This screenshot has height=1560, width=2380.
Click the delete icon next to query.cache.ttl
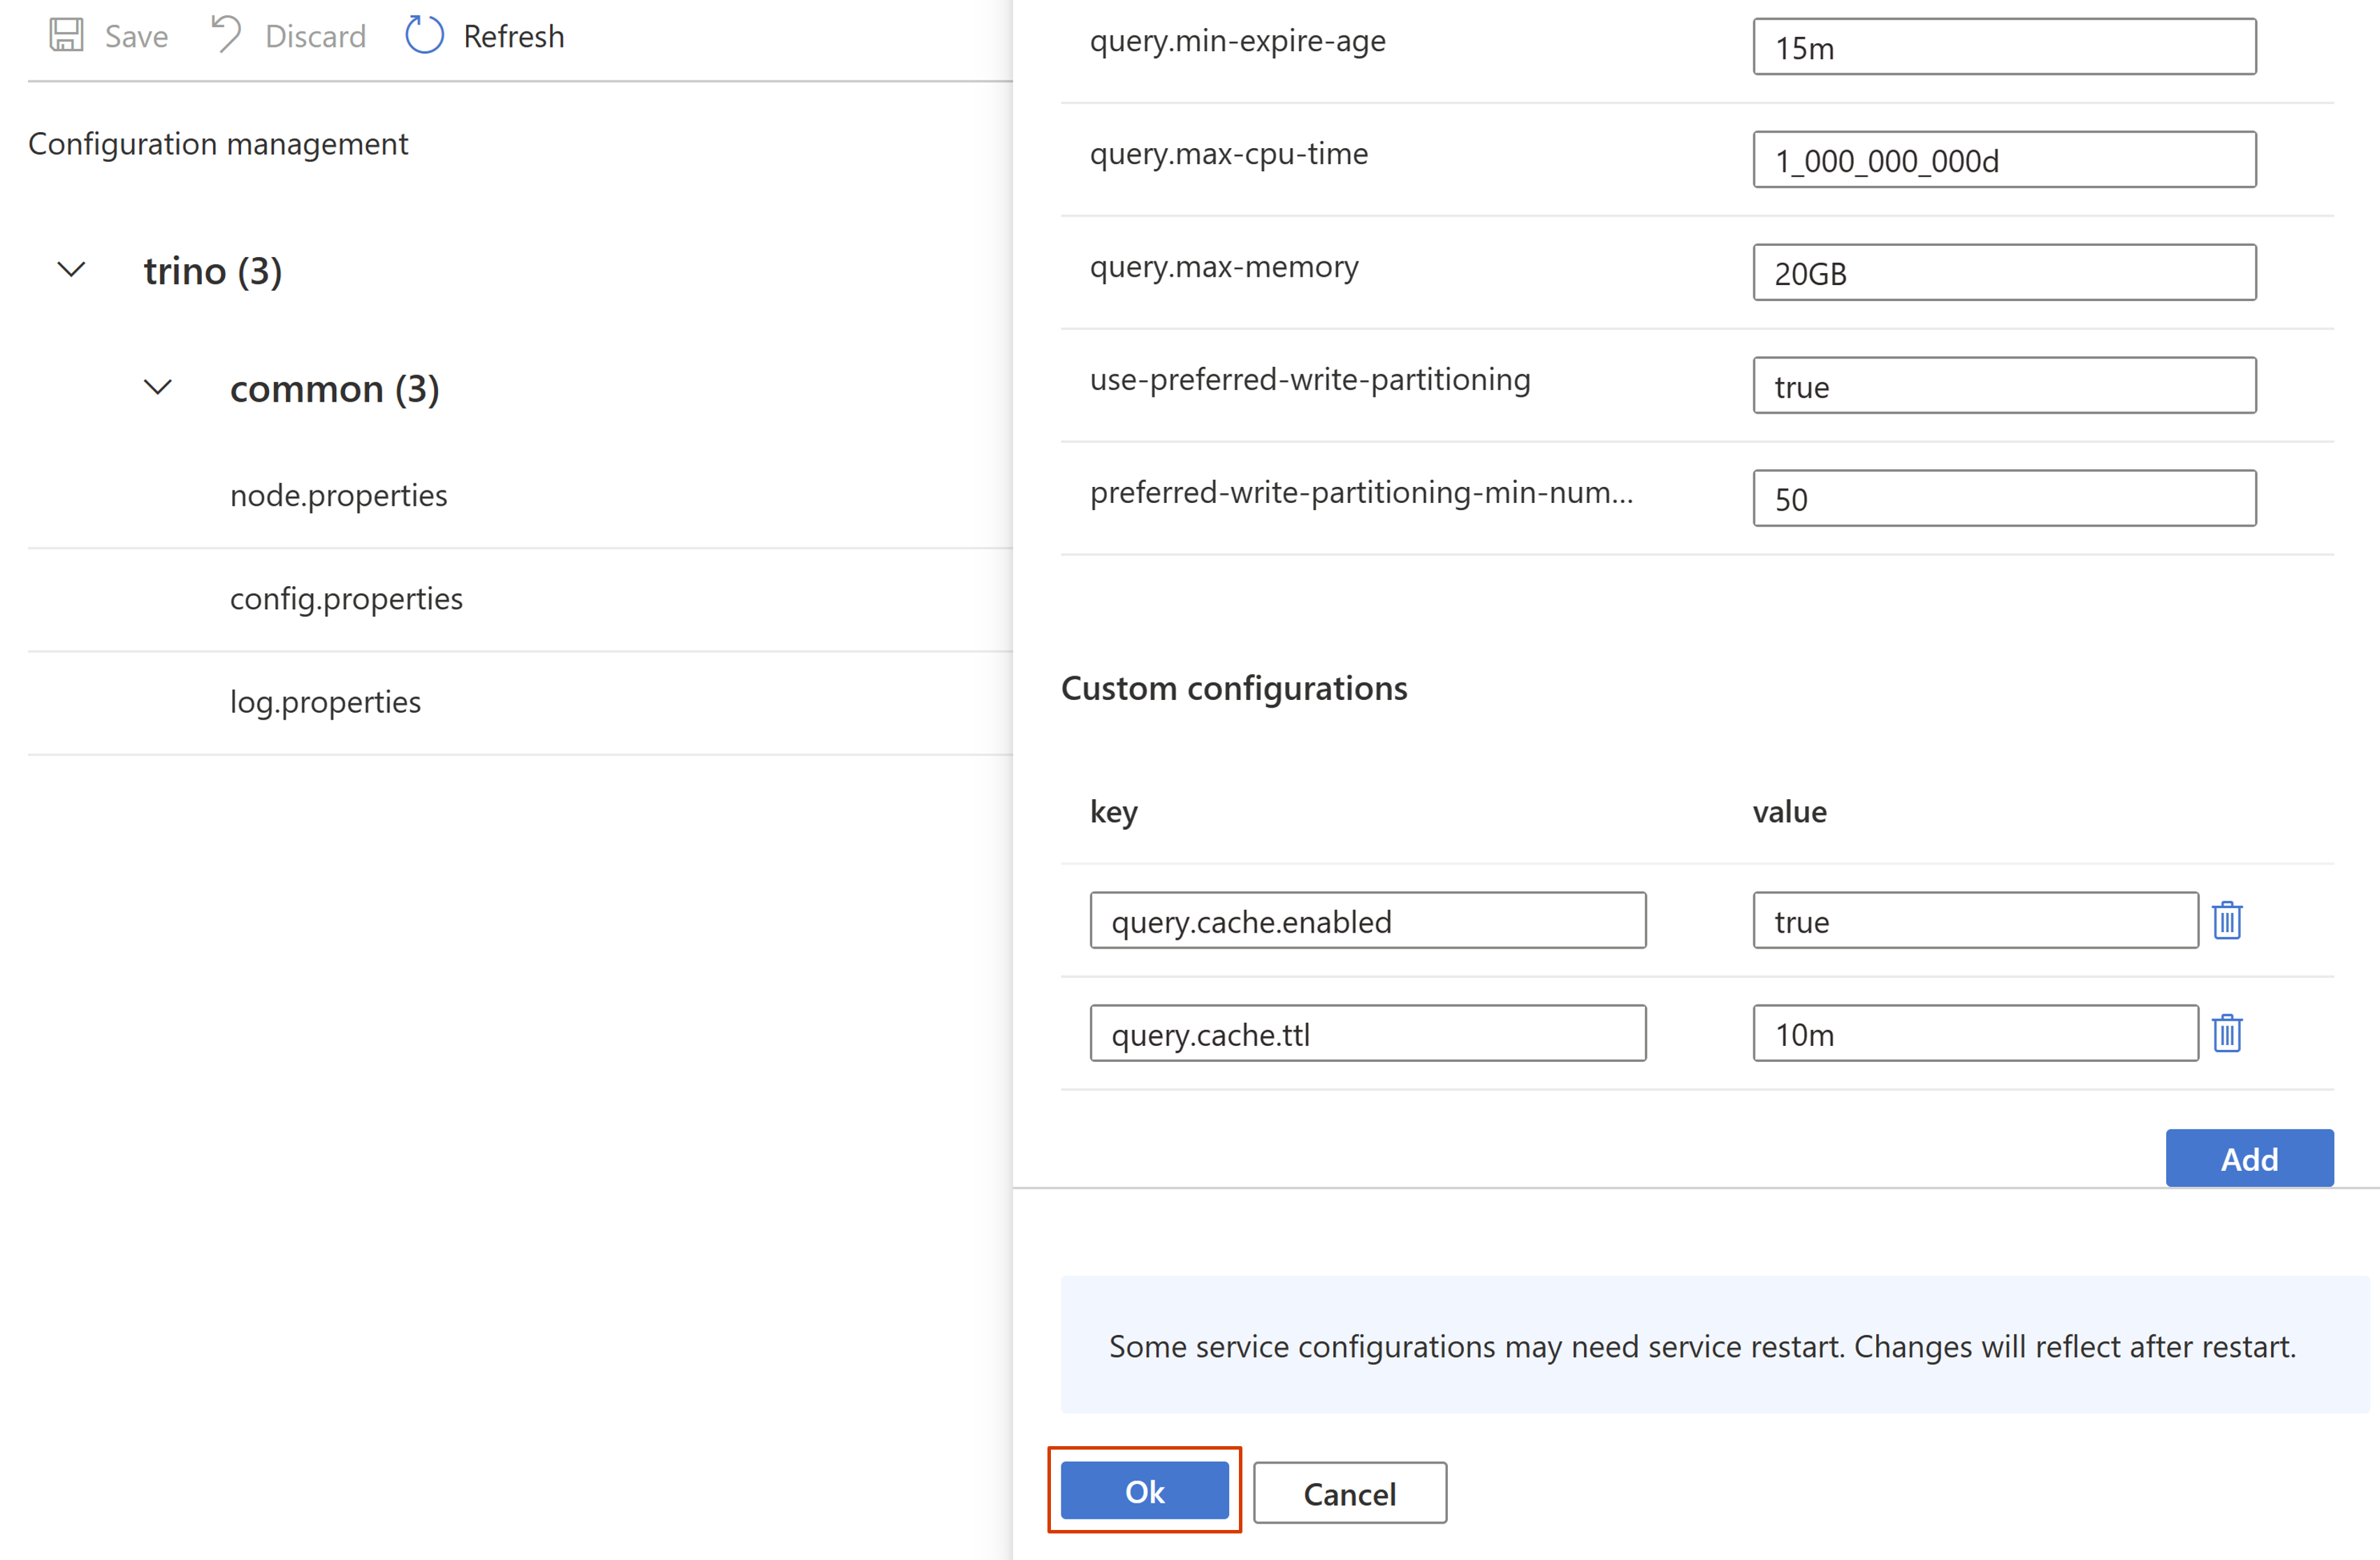(x=2228, y=1033)
